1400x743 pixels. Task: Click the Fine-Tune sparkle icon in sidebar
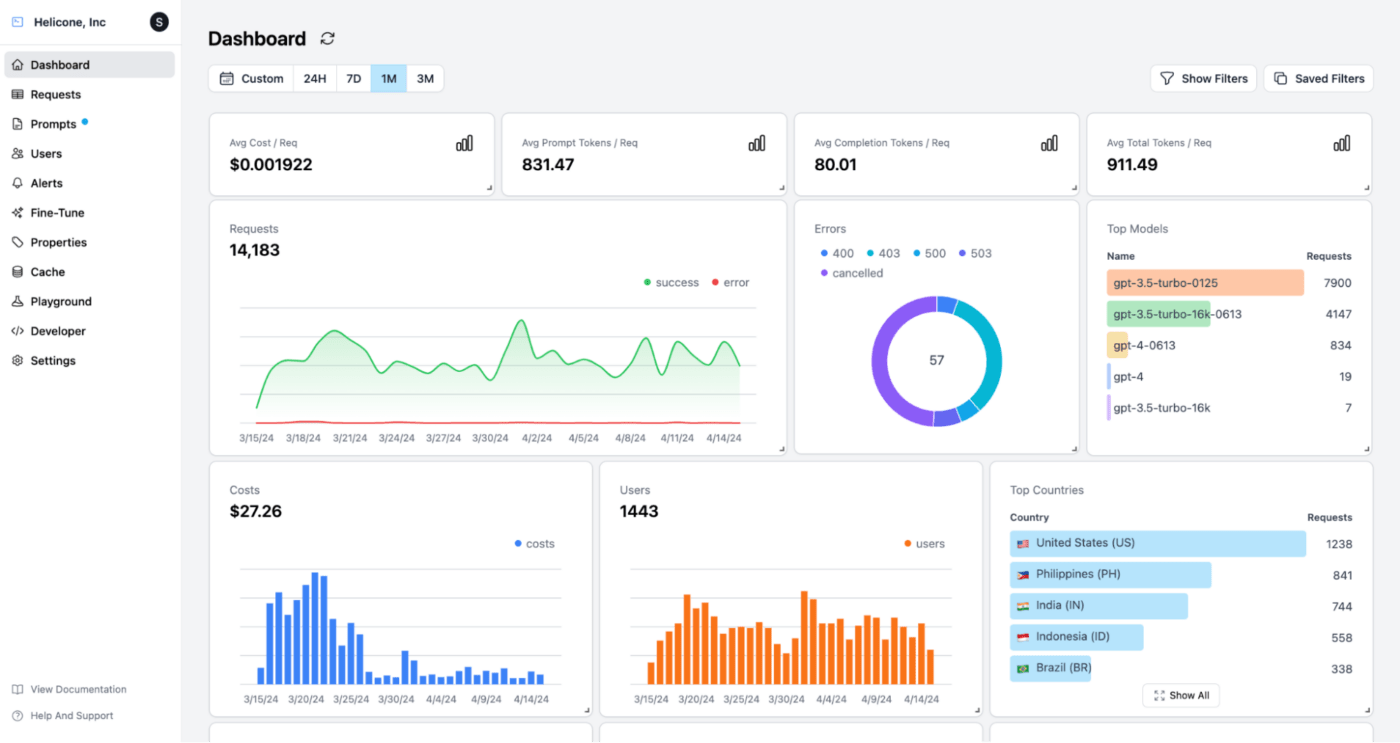(x=17, y=213)
